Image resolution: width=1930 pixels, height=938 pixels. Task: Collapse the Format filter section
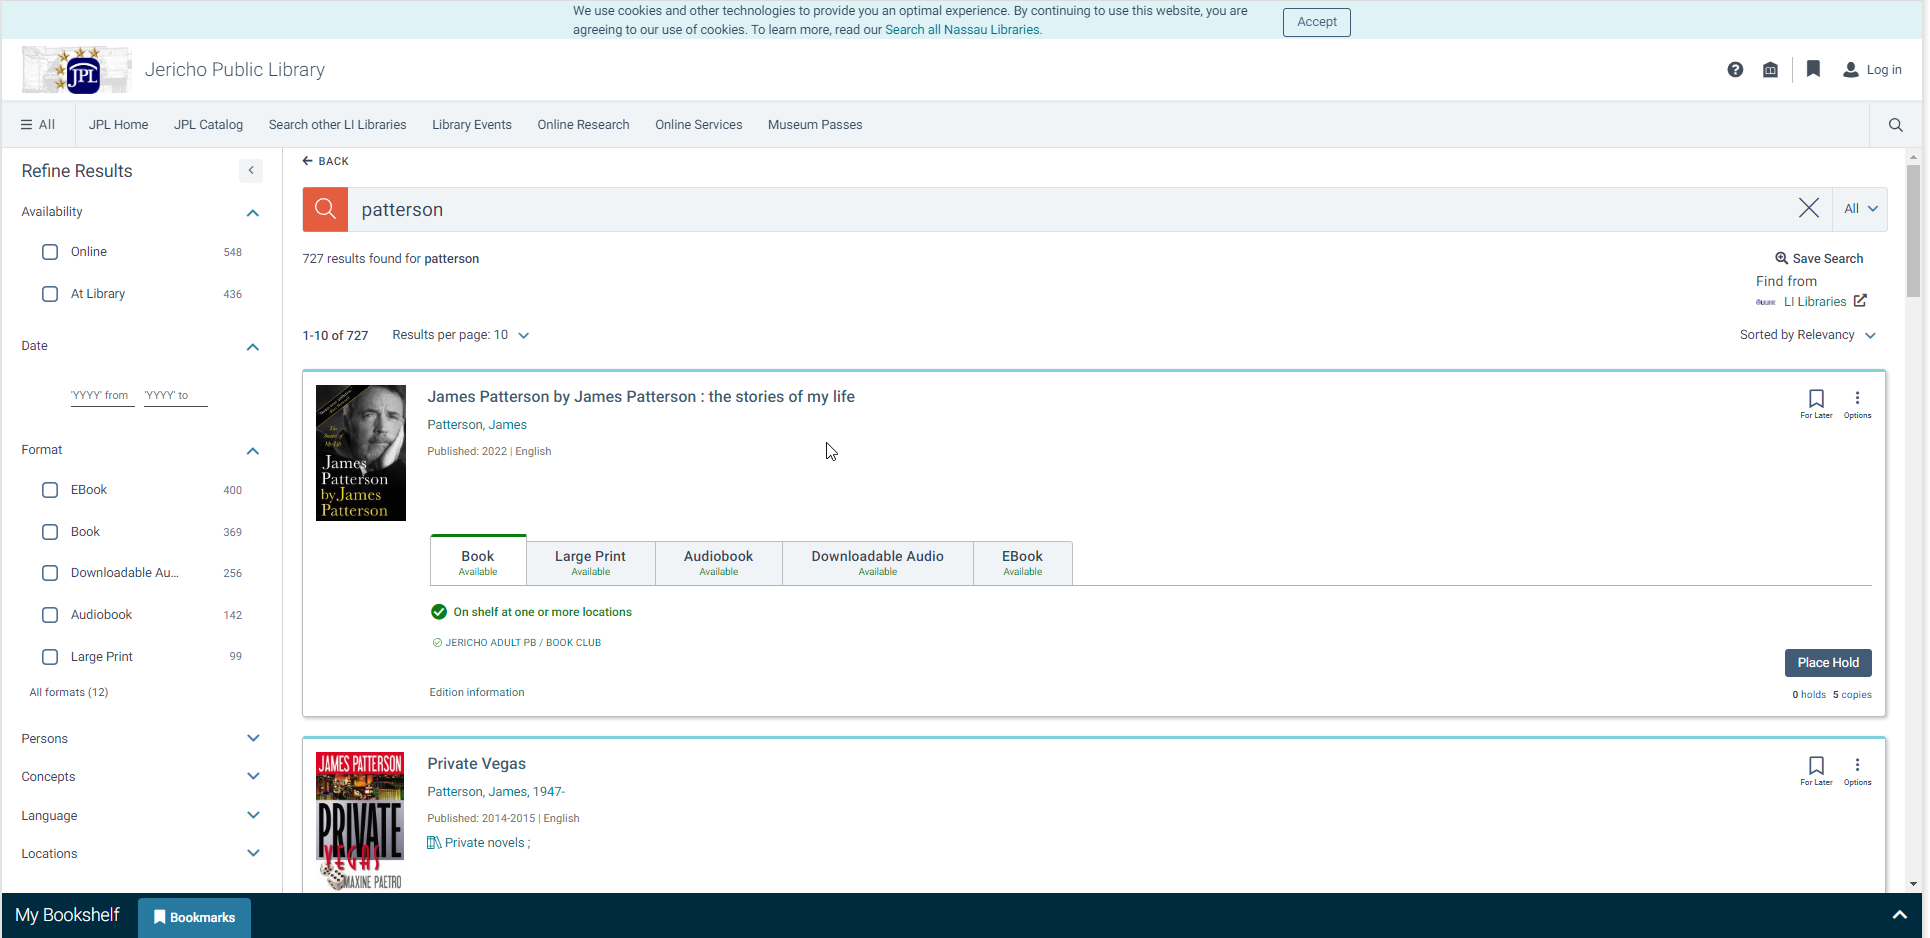pyautogui.click(x=253, y=450)
